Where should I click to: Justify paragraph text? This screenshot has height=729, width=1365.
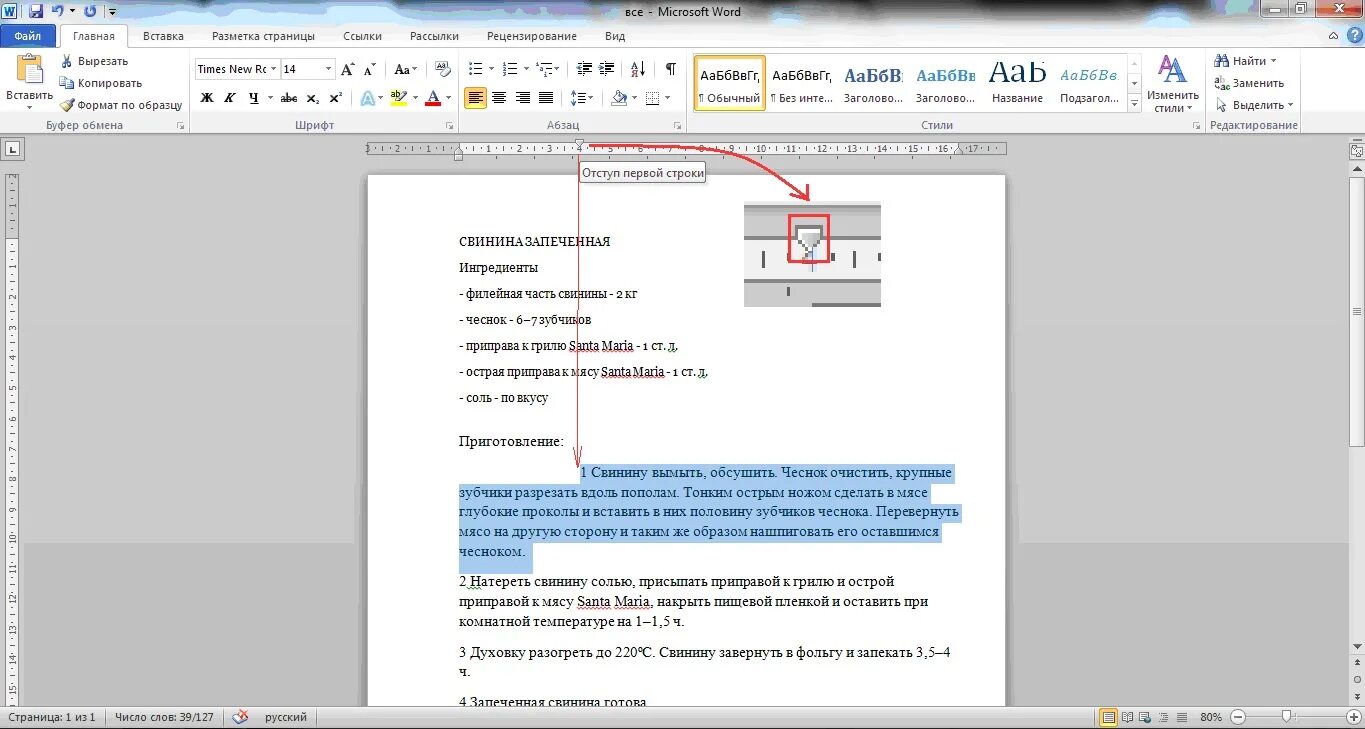pyautogui.click(x=546, y=98)
